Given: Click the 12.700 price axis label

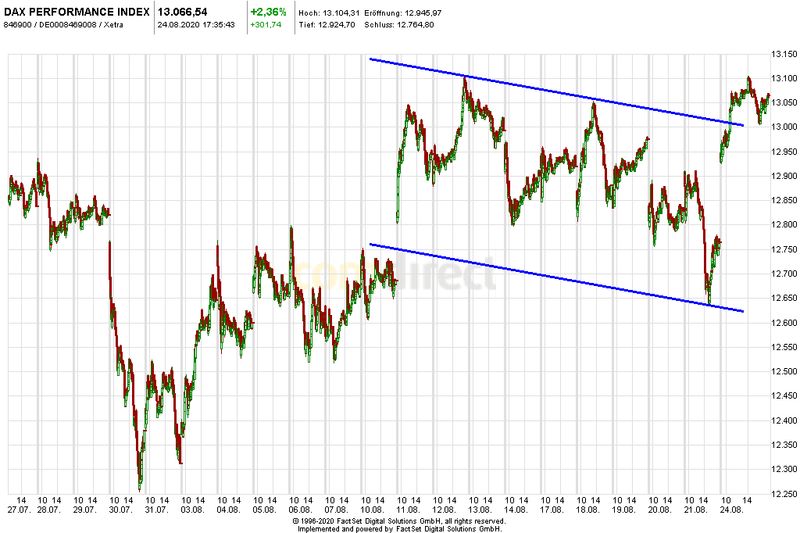Looking at the screenshot, I should 784,274.
